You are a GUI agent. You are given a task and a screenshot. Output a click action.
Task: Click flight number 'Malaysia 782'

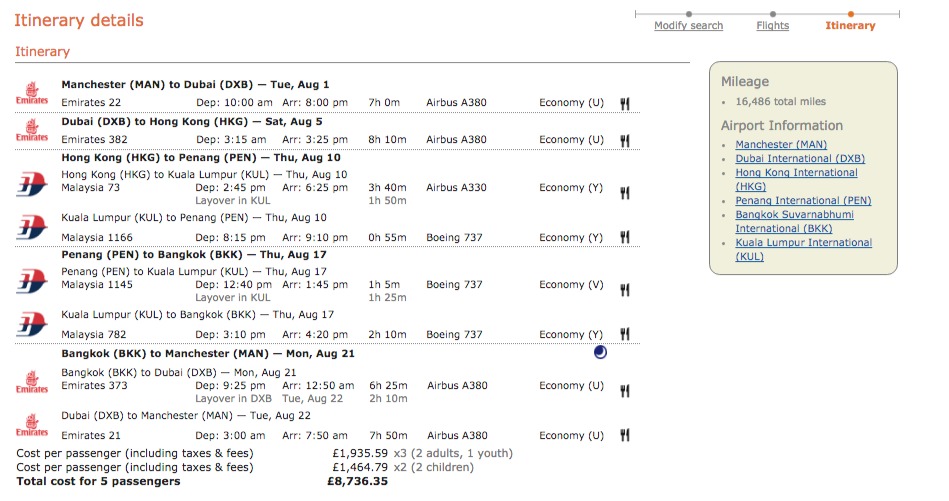[93, 334]
